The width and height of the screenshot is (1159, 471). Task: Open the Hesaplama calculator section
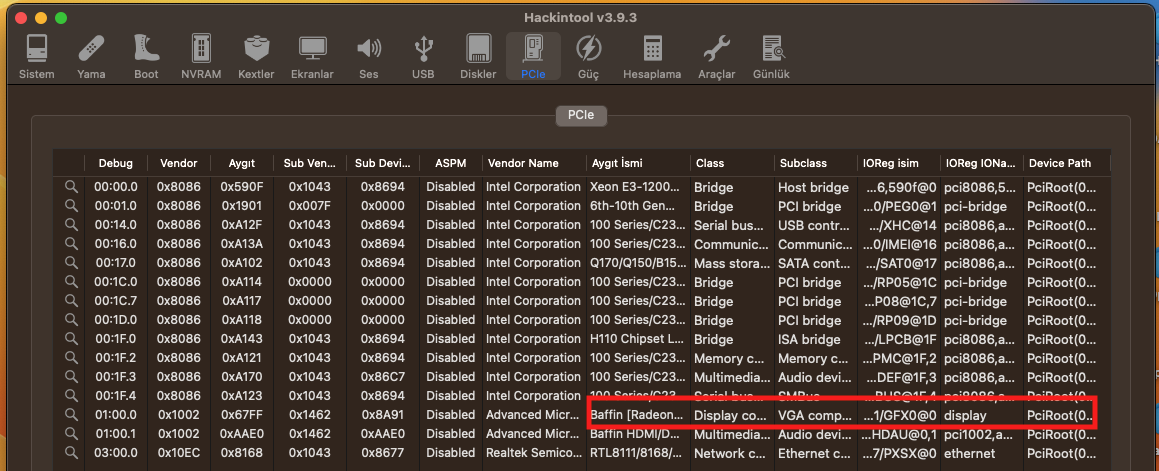(652, 55)
